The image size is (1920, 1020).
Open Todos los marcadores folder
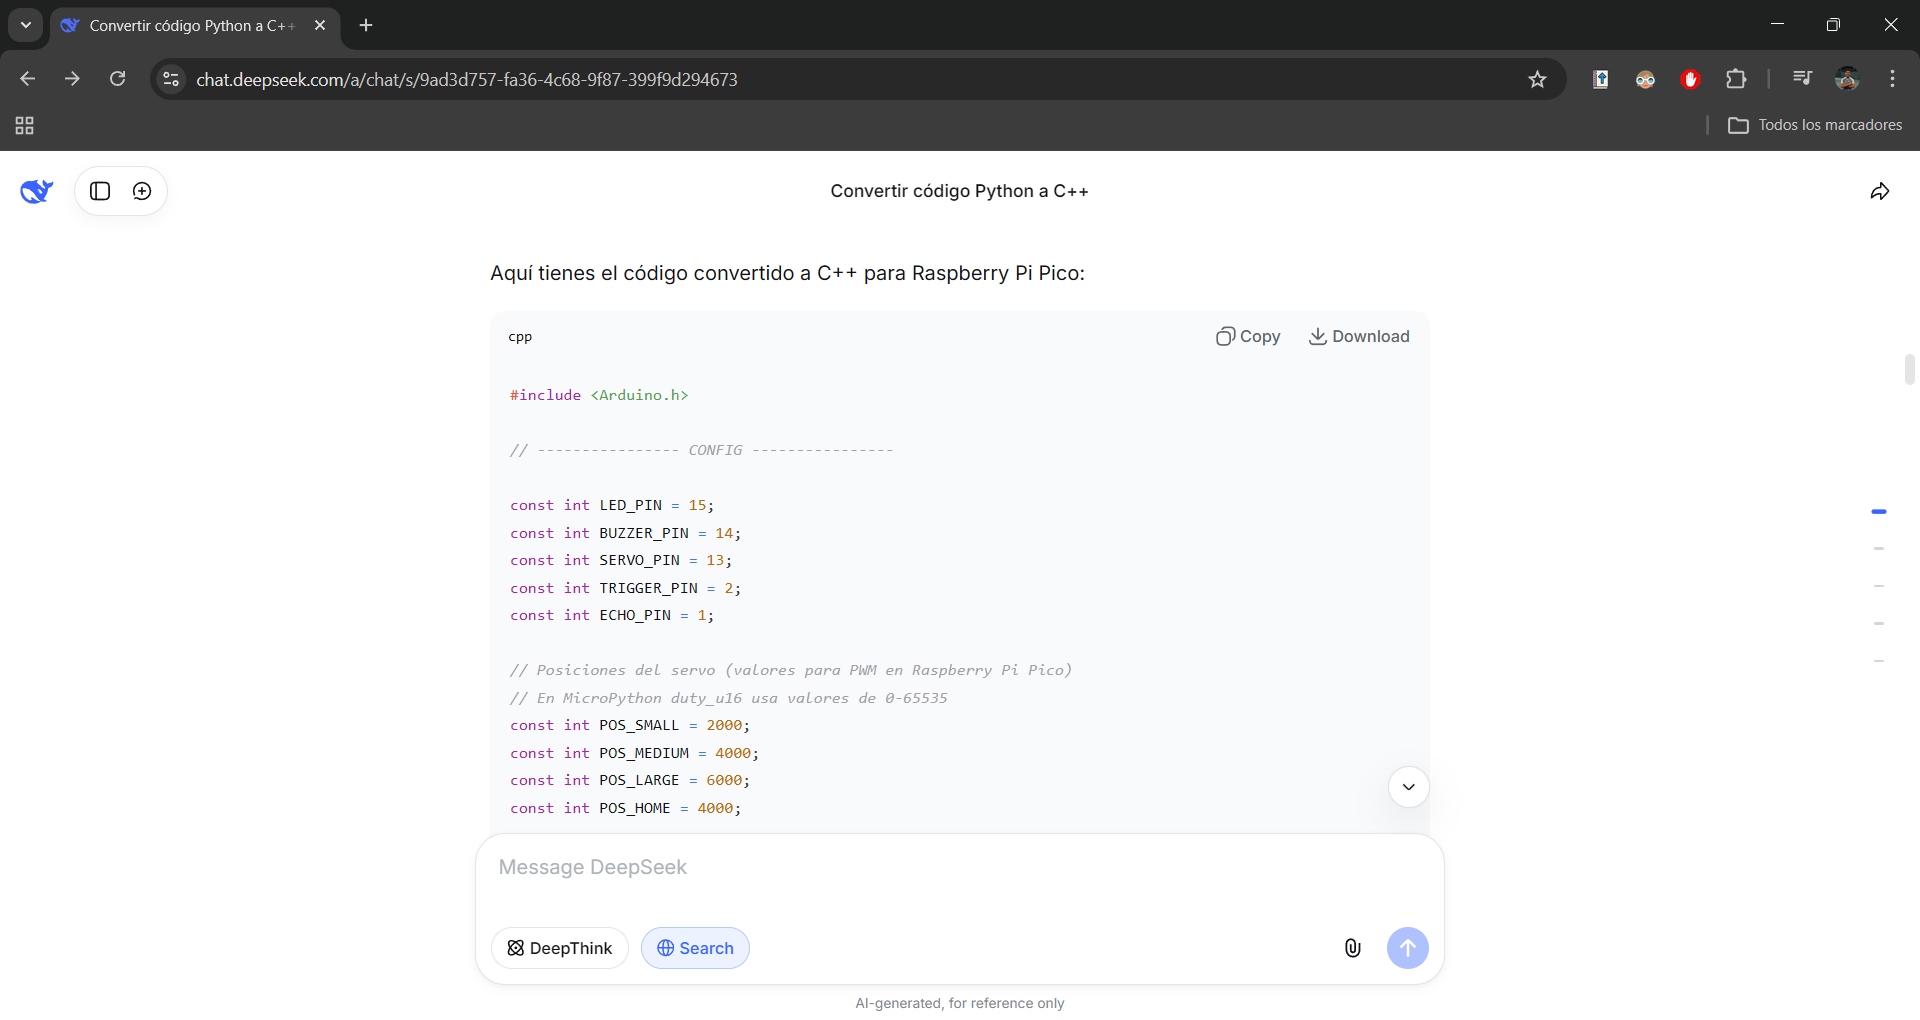pyautogui.click(x=1815, y=125)
